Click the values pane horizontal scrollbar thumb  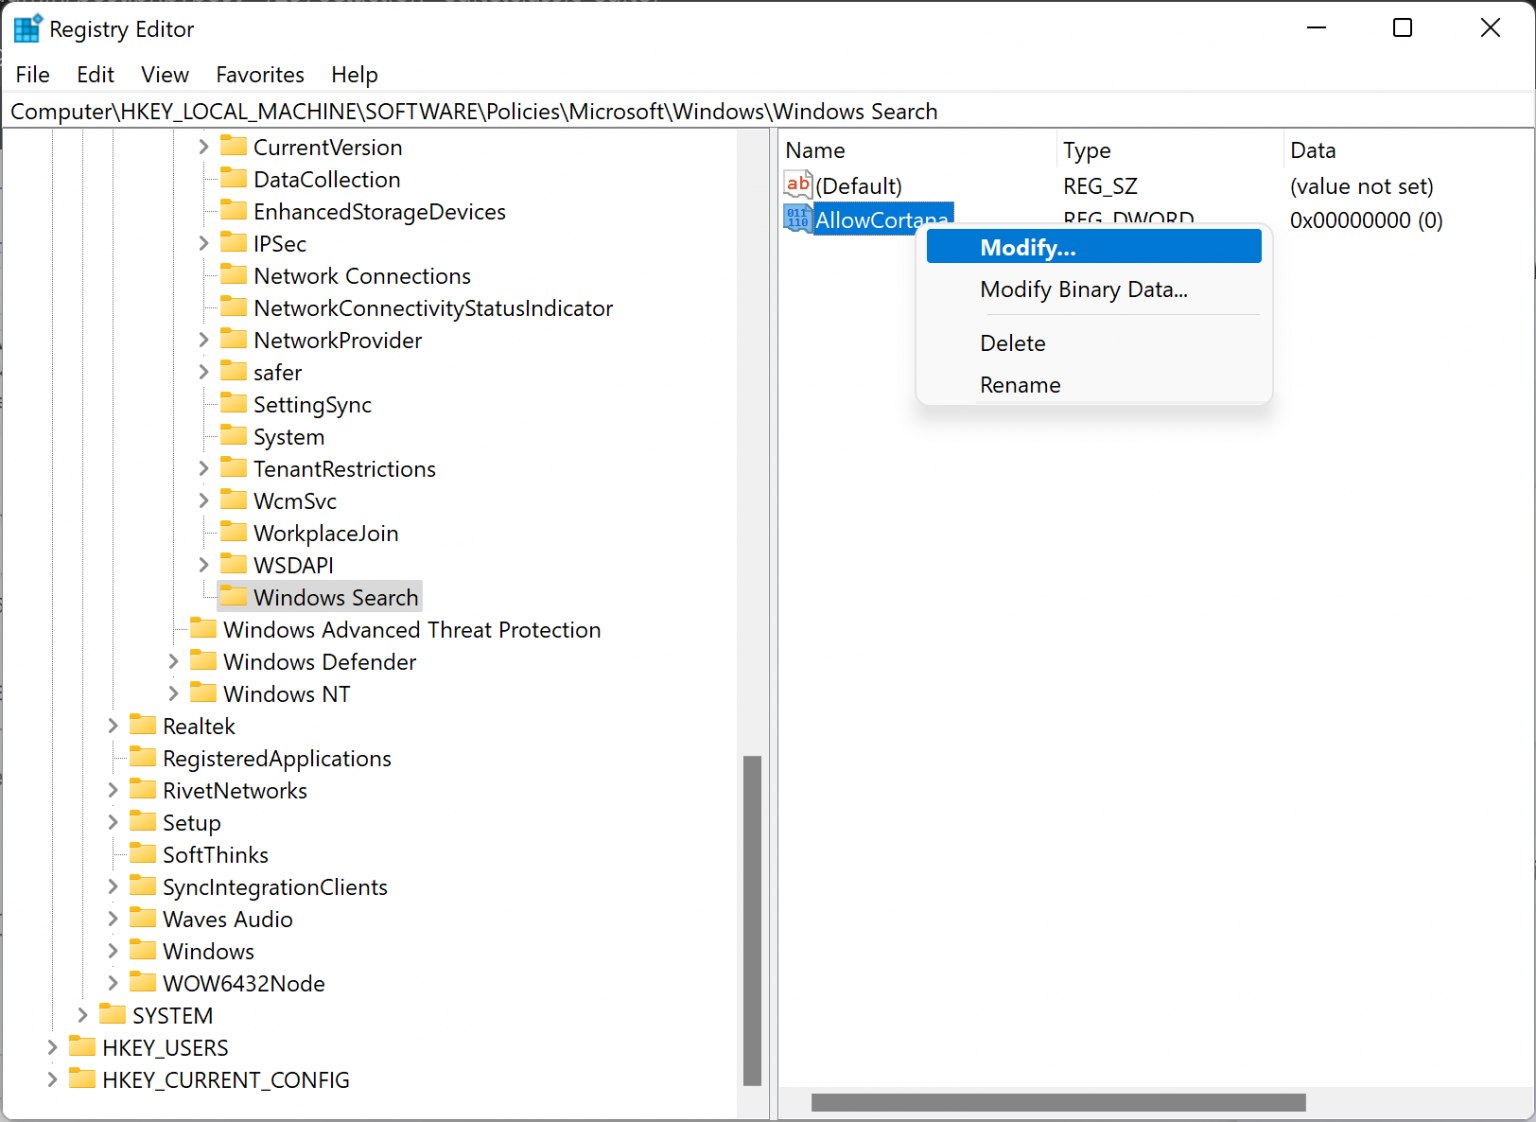[1058, 1102]
